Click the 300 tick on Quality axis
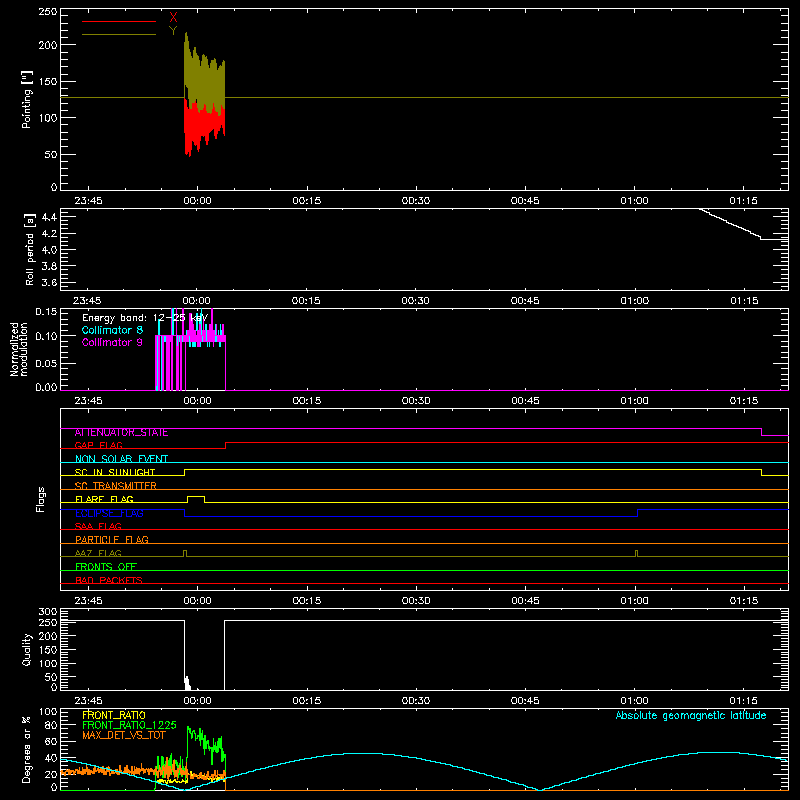The height and width of the screenshot is (800, 800). (x=48, y=612)
